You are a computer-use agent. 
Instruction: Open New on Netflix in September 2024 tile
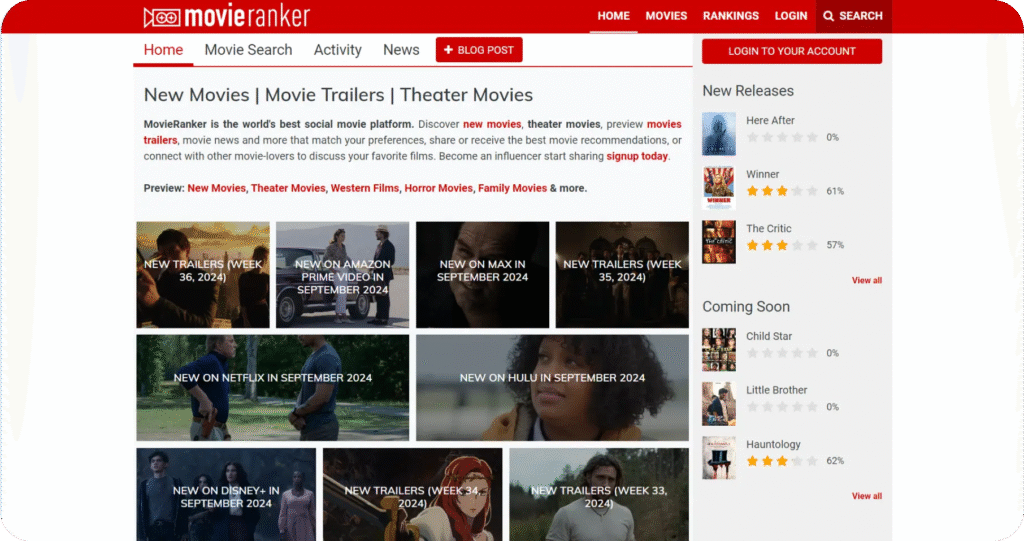[272, 378]
